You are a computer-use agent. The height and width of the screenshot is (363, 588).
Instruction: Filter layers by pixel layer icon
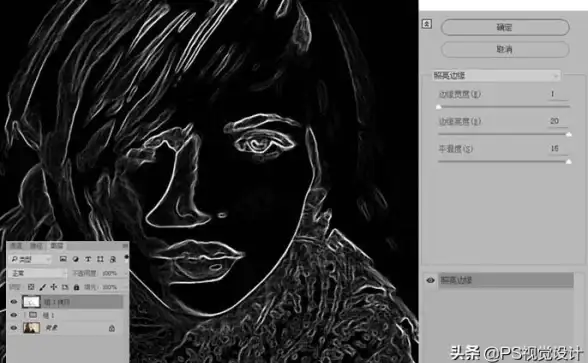pos(63,259)
